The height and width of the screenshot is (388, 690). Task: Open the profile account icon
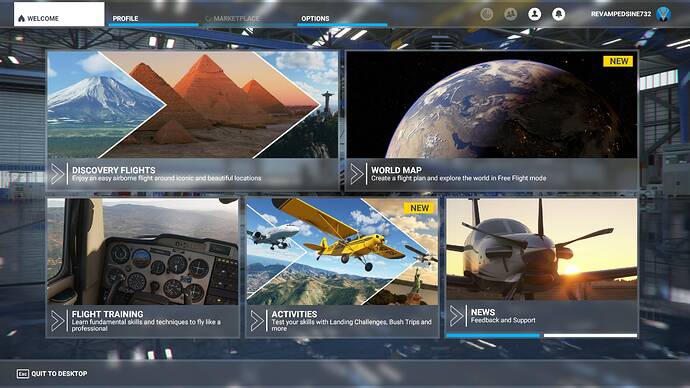coord(534,14)
